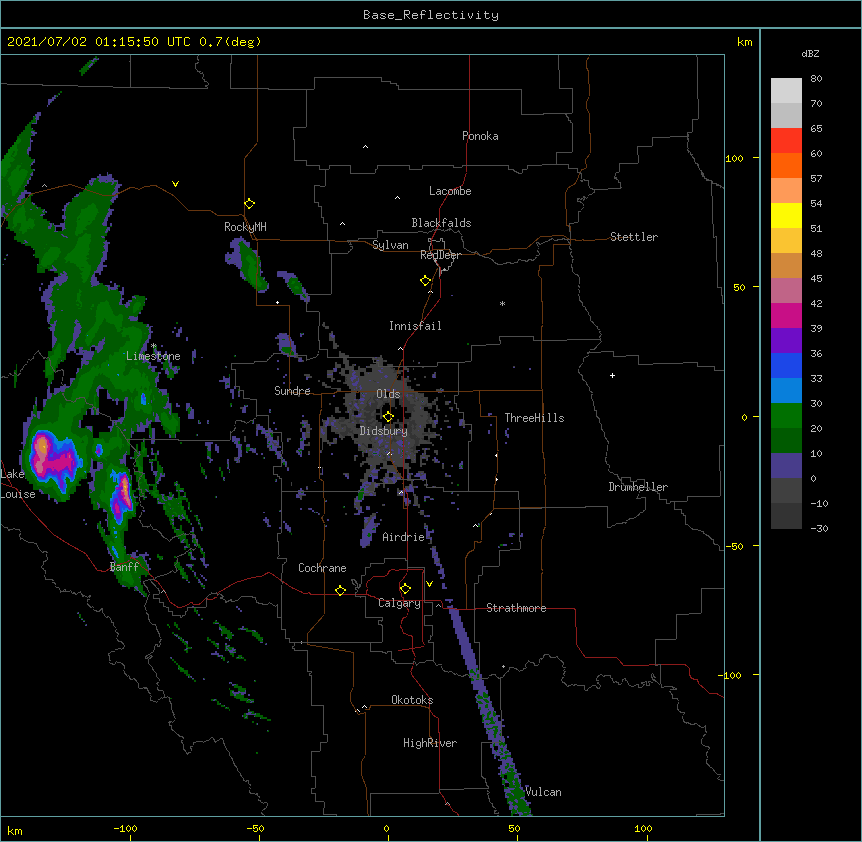Select the RockyMH label
This screenshot has width=862, height=842.
245,227
